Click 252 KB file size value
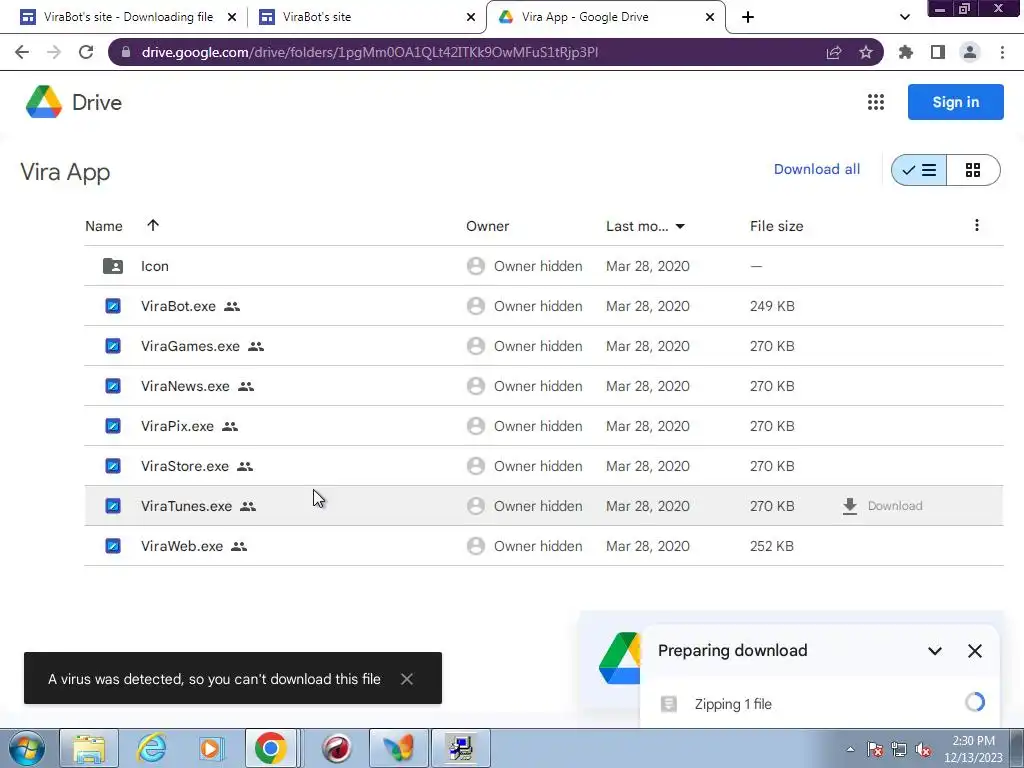 (772, 545)
